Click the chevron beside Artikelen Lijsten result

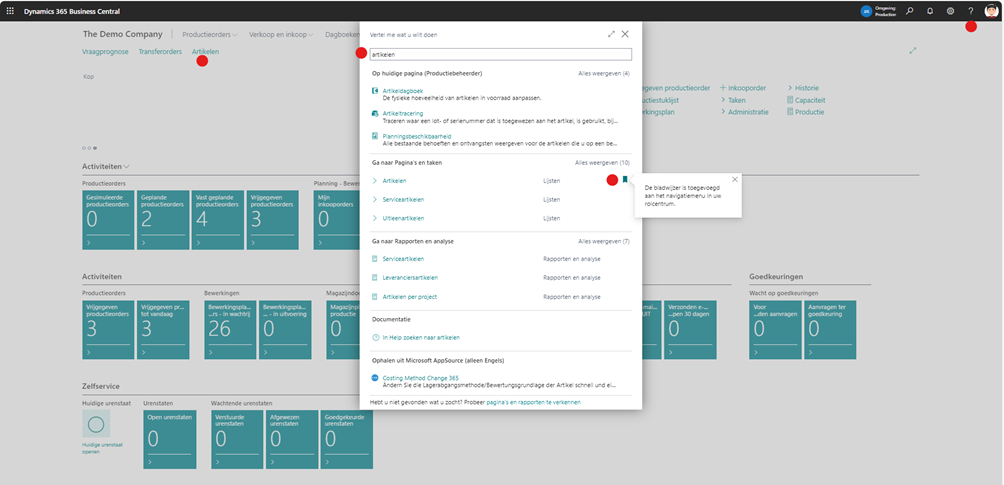coord(375,181)
